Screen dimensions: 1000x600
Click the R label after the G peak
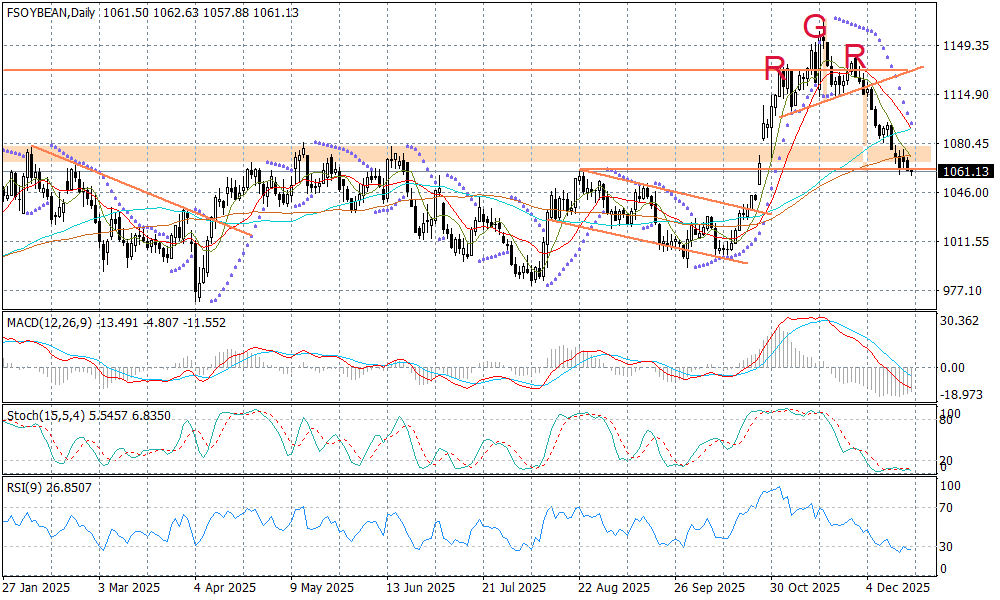[x=854, y=56]
